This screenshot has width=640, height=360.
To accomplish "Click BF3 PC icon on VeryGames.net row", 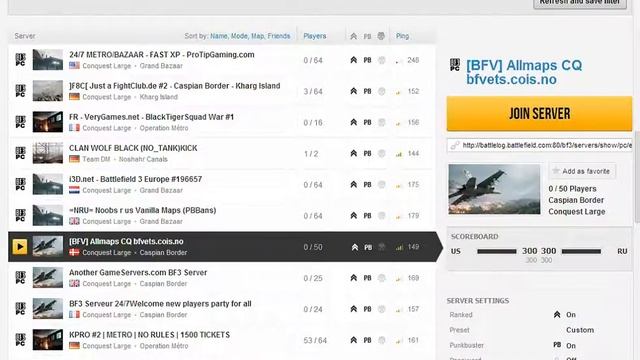I will [x=20, y=122].
